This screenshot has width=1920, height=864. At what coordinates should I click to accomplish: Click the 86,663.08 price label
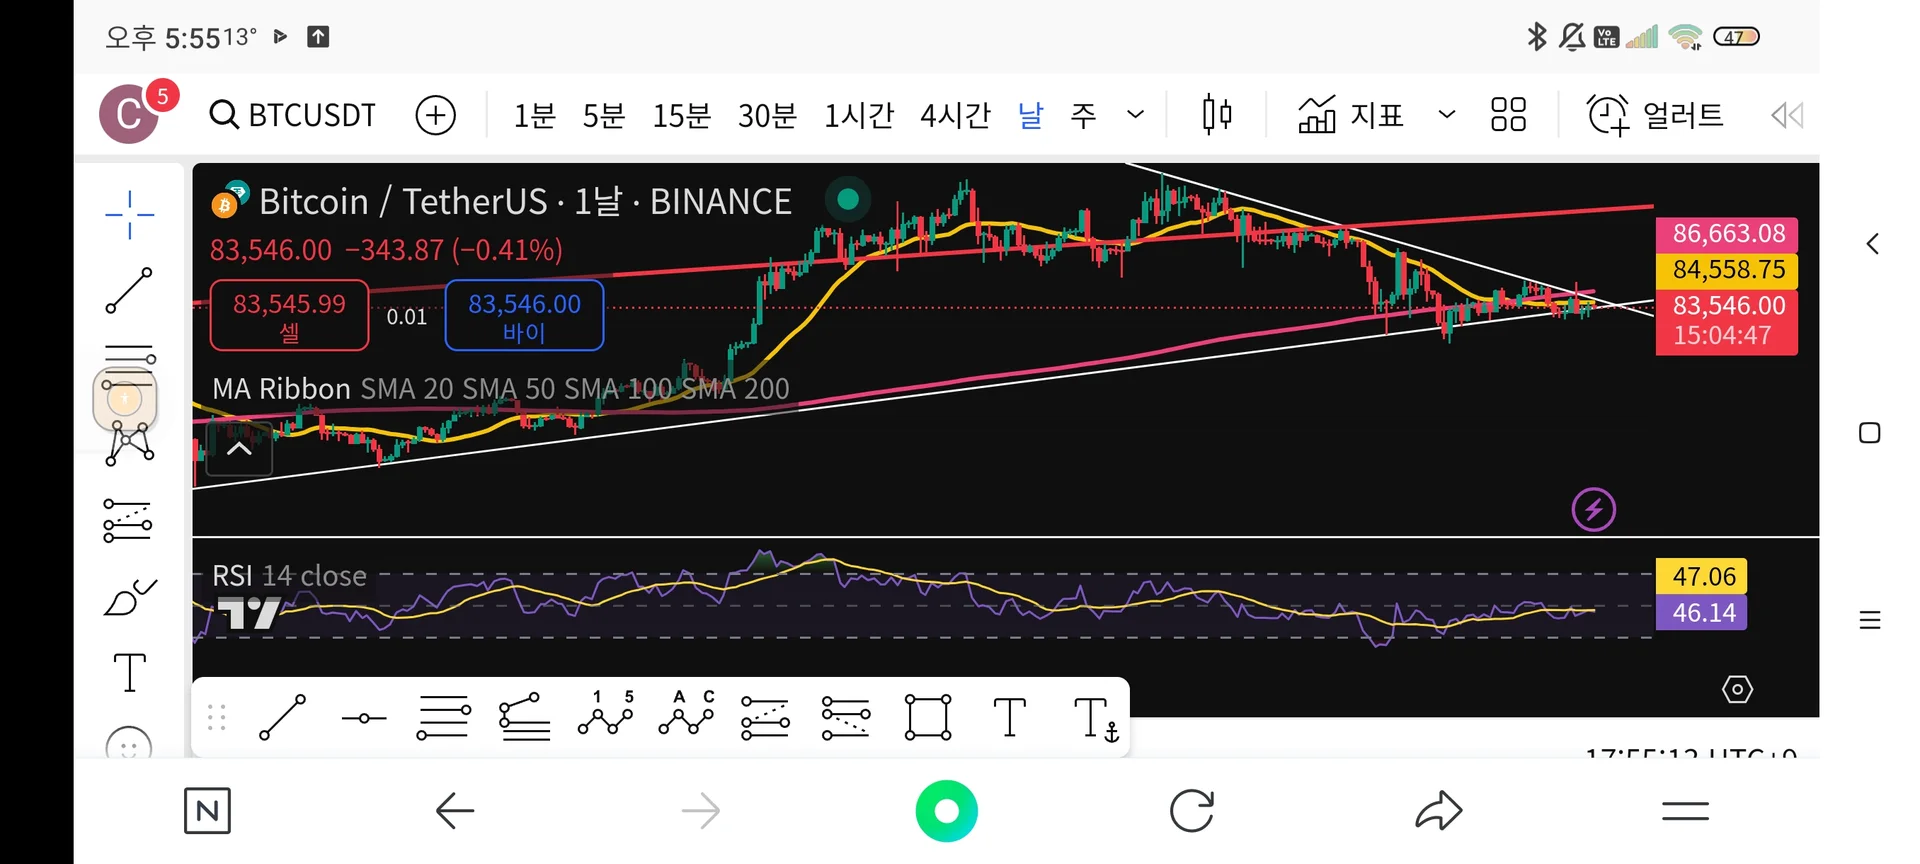click(1727, 234)
